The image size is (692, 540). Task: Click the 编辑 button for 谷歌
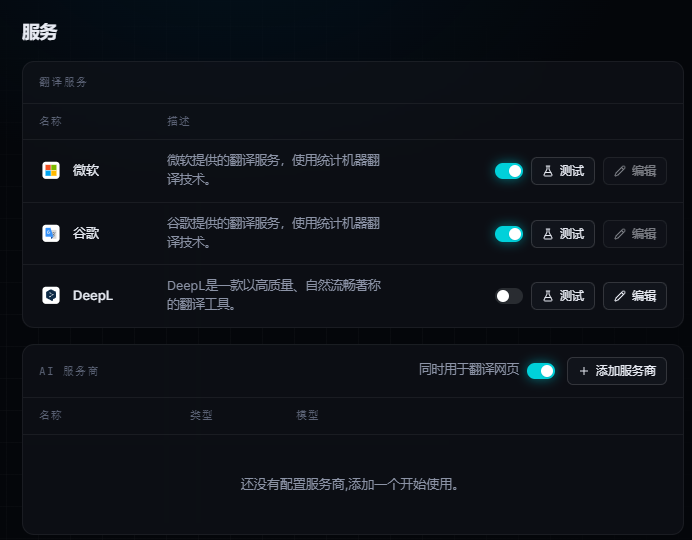[635, 234]
